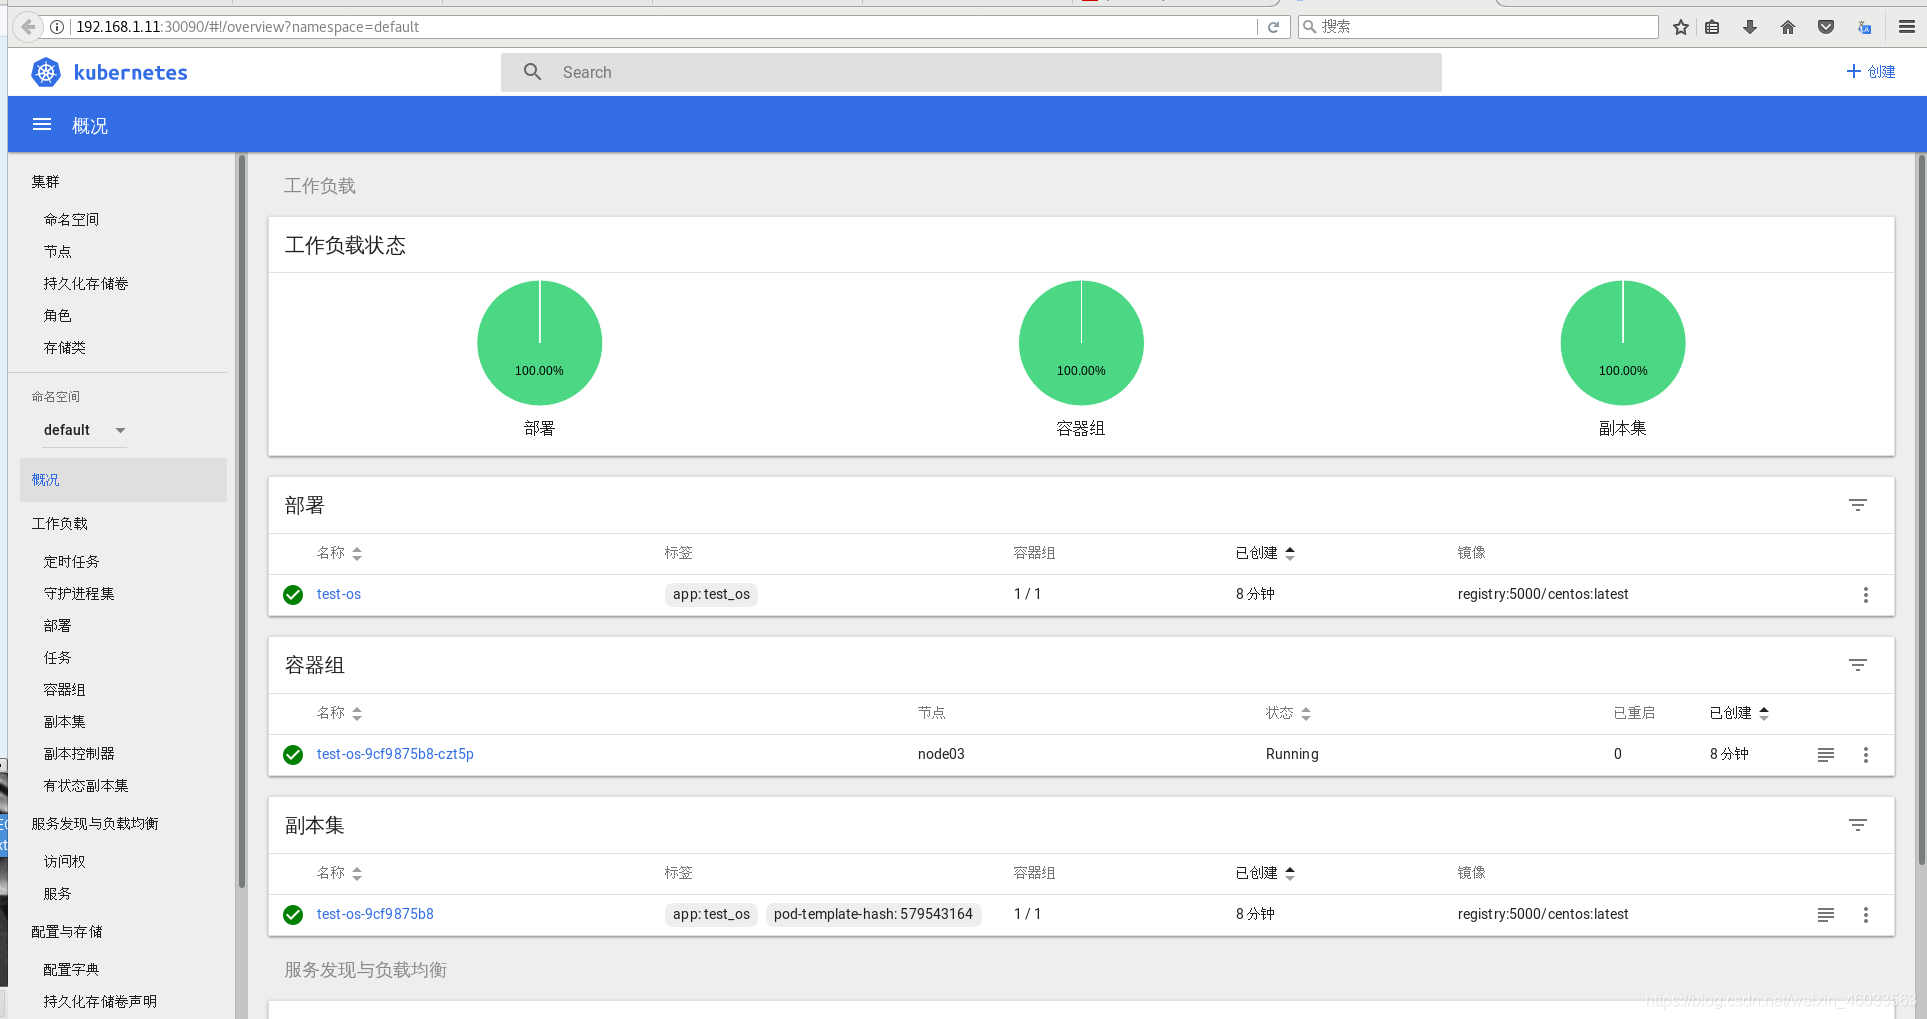Open filter icon for 部署 card
This screenshot has width=1927, height=1019.
[x=1858, y=505]
